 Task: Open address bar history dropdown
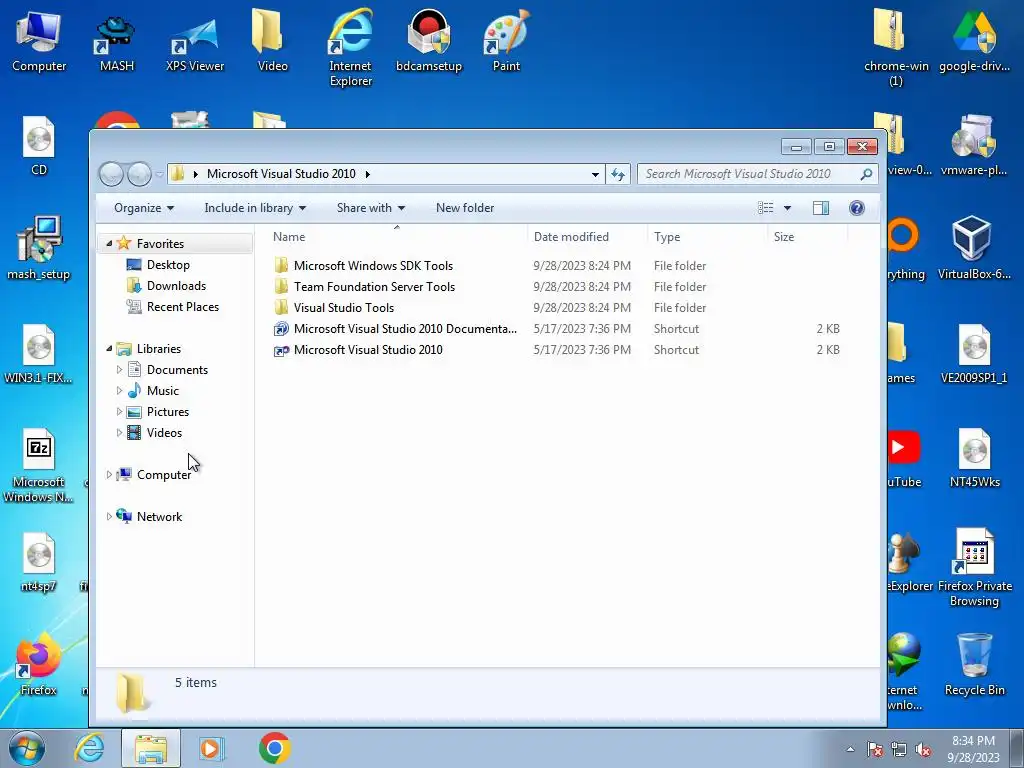pos(595,174)
